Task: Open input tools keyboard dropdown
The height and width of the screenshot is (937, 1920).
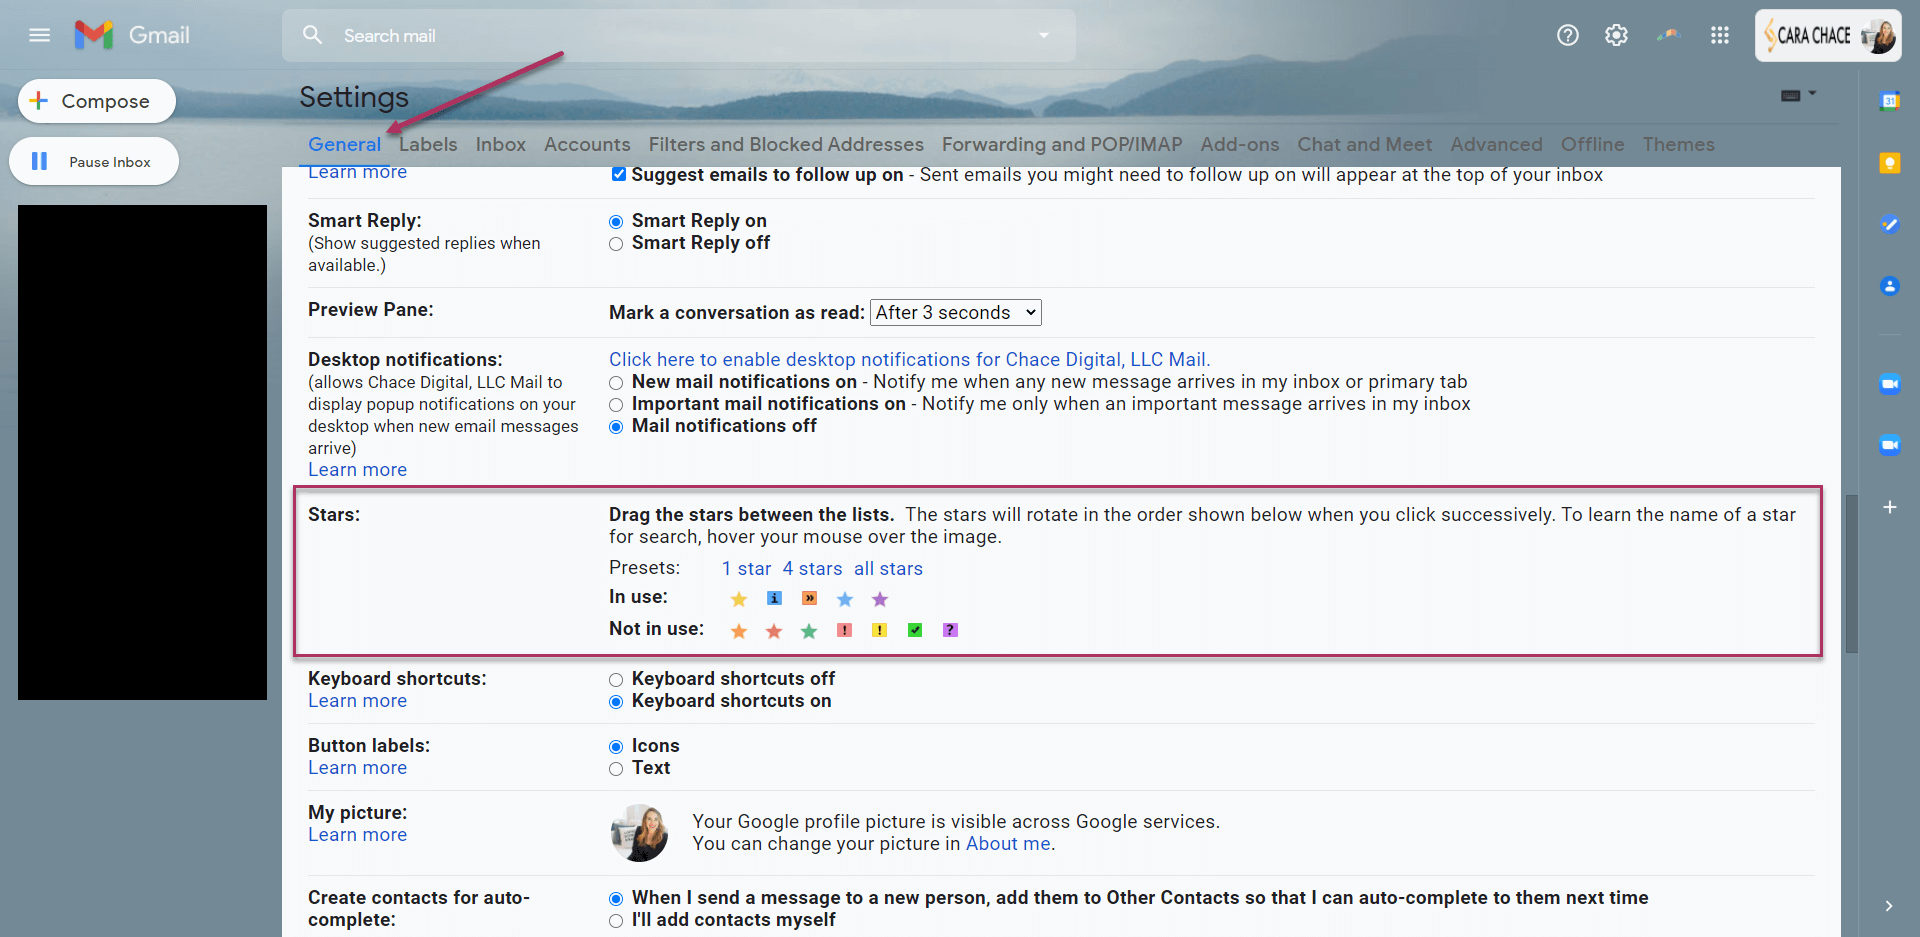Action: tap(1798, 95)
